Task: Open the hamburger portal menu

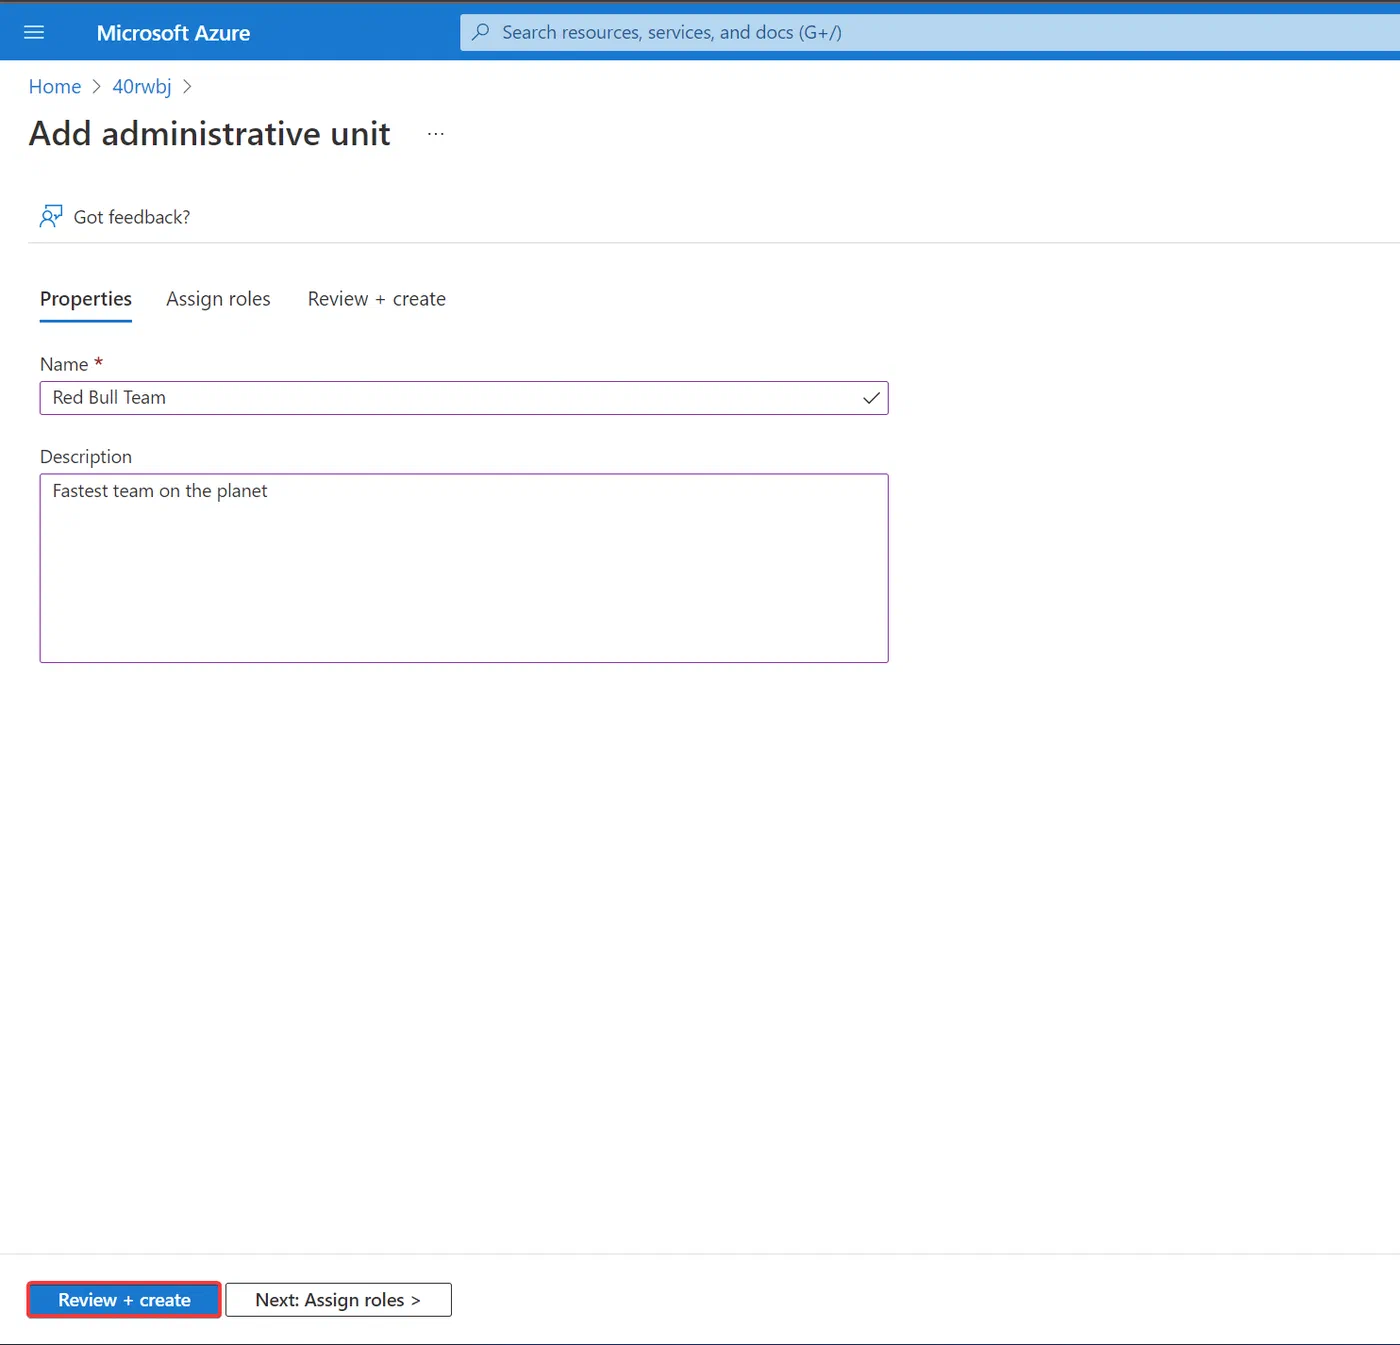Action: click(x=34, y=32)
